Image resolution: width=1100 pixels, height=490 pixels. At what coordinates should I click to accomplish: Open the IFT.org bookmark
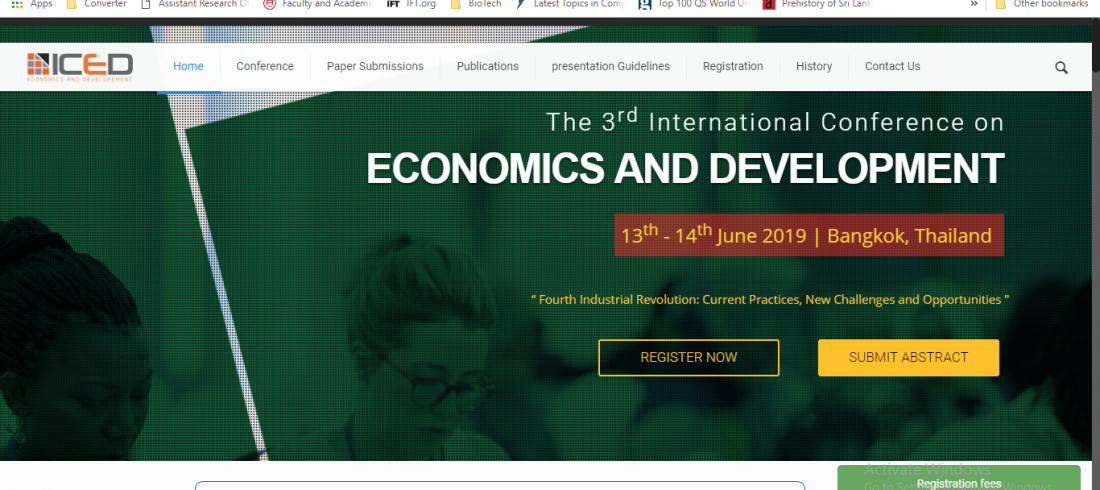coord(411,4)
